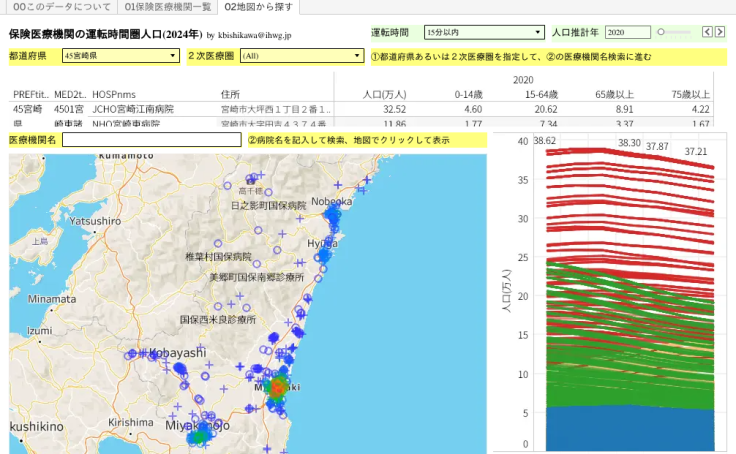Viewport: 736px width, 454px height.
Task: Click the Miyakonojo marker cluster
Action: [199, 437]
